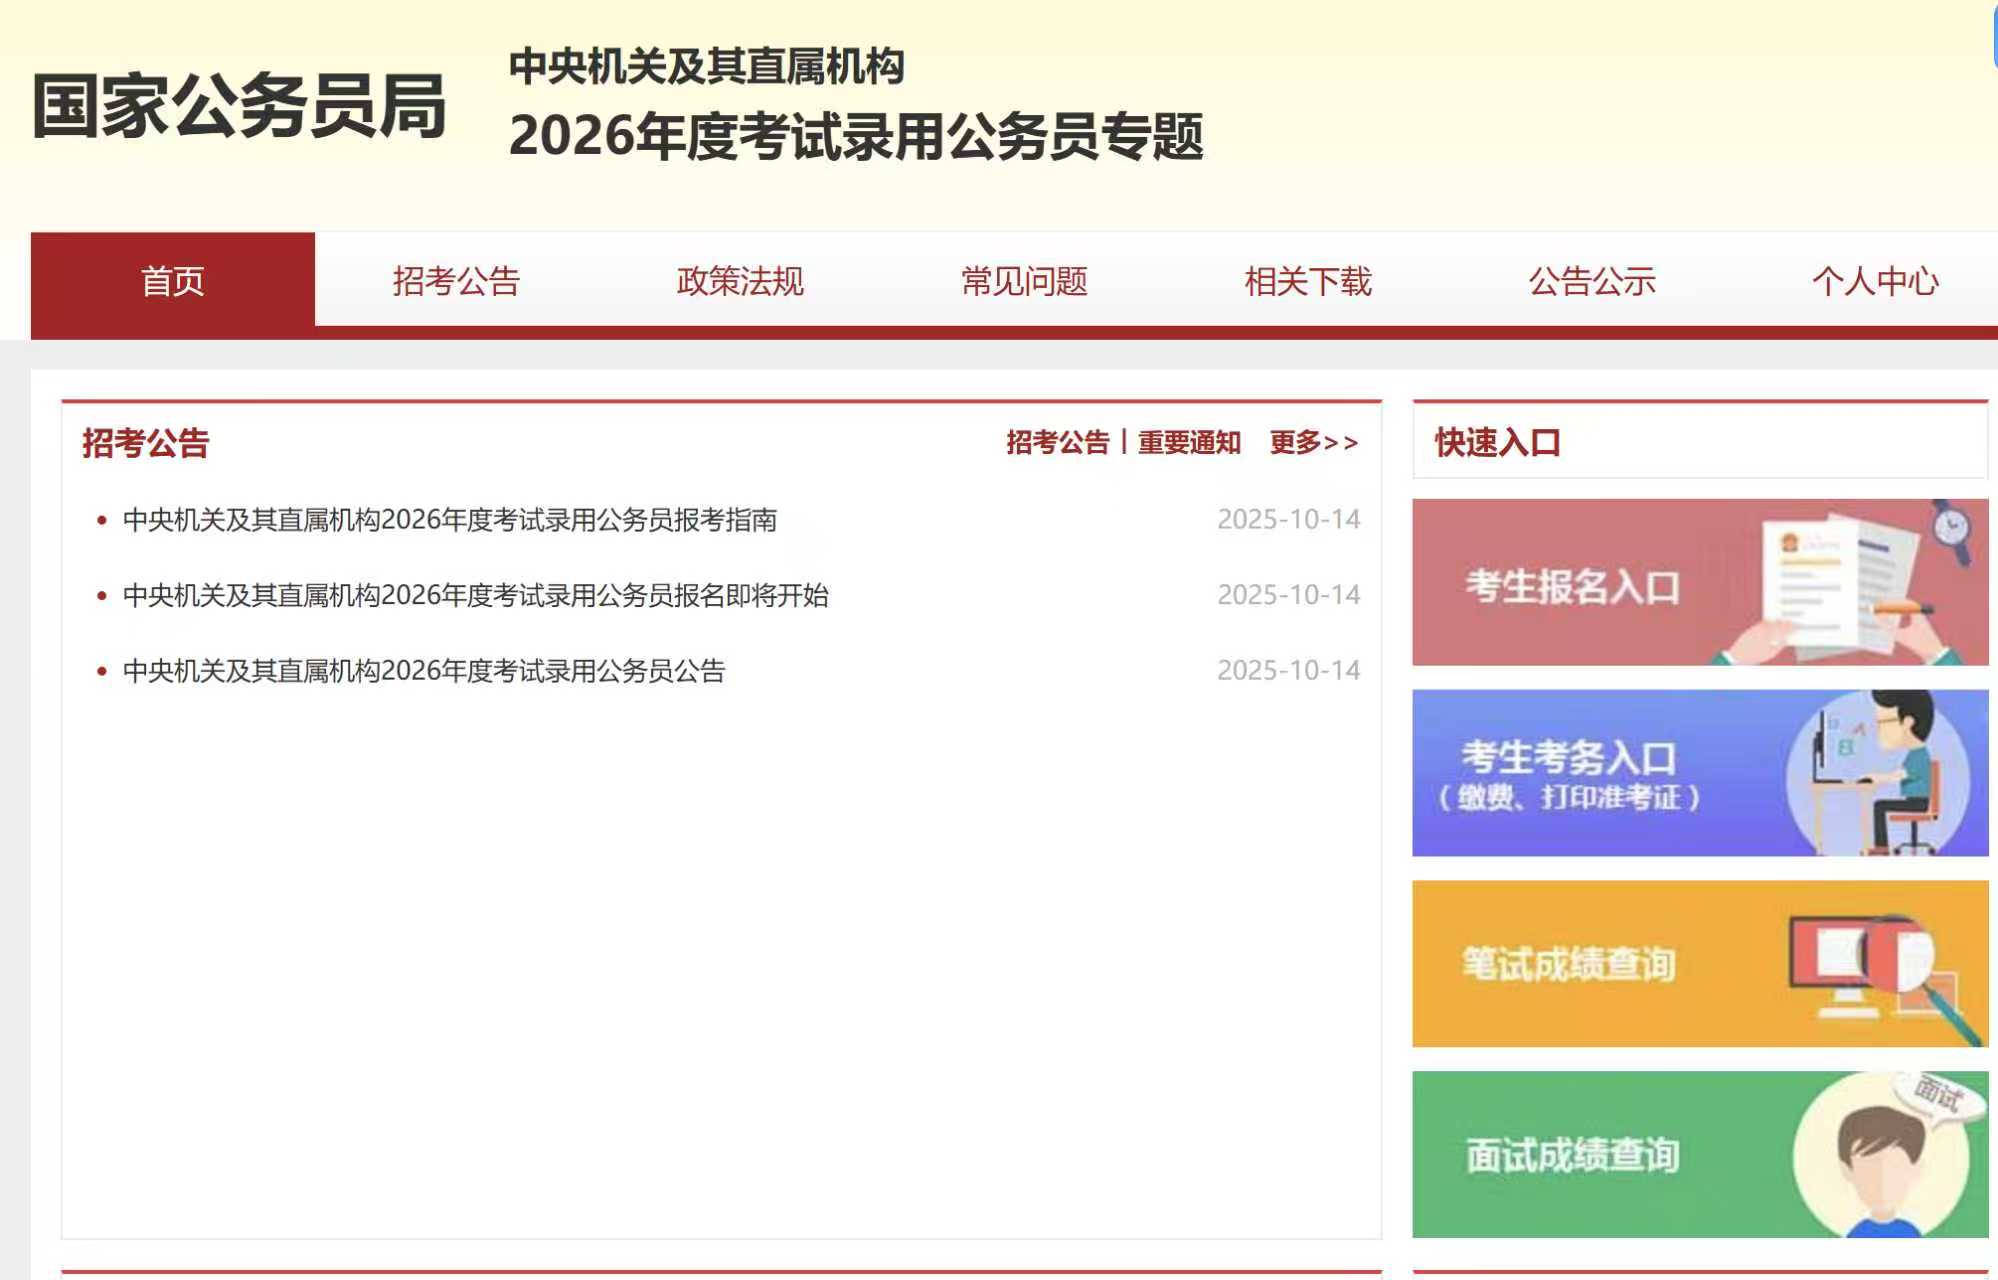Open the 个人中心 personal center menu
This screenshot has height=1280, width=1998.
tap(1875, 283)
